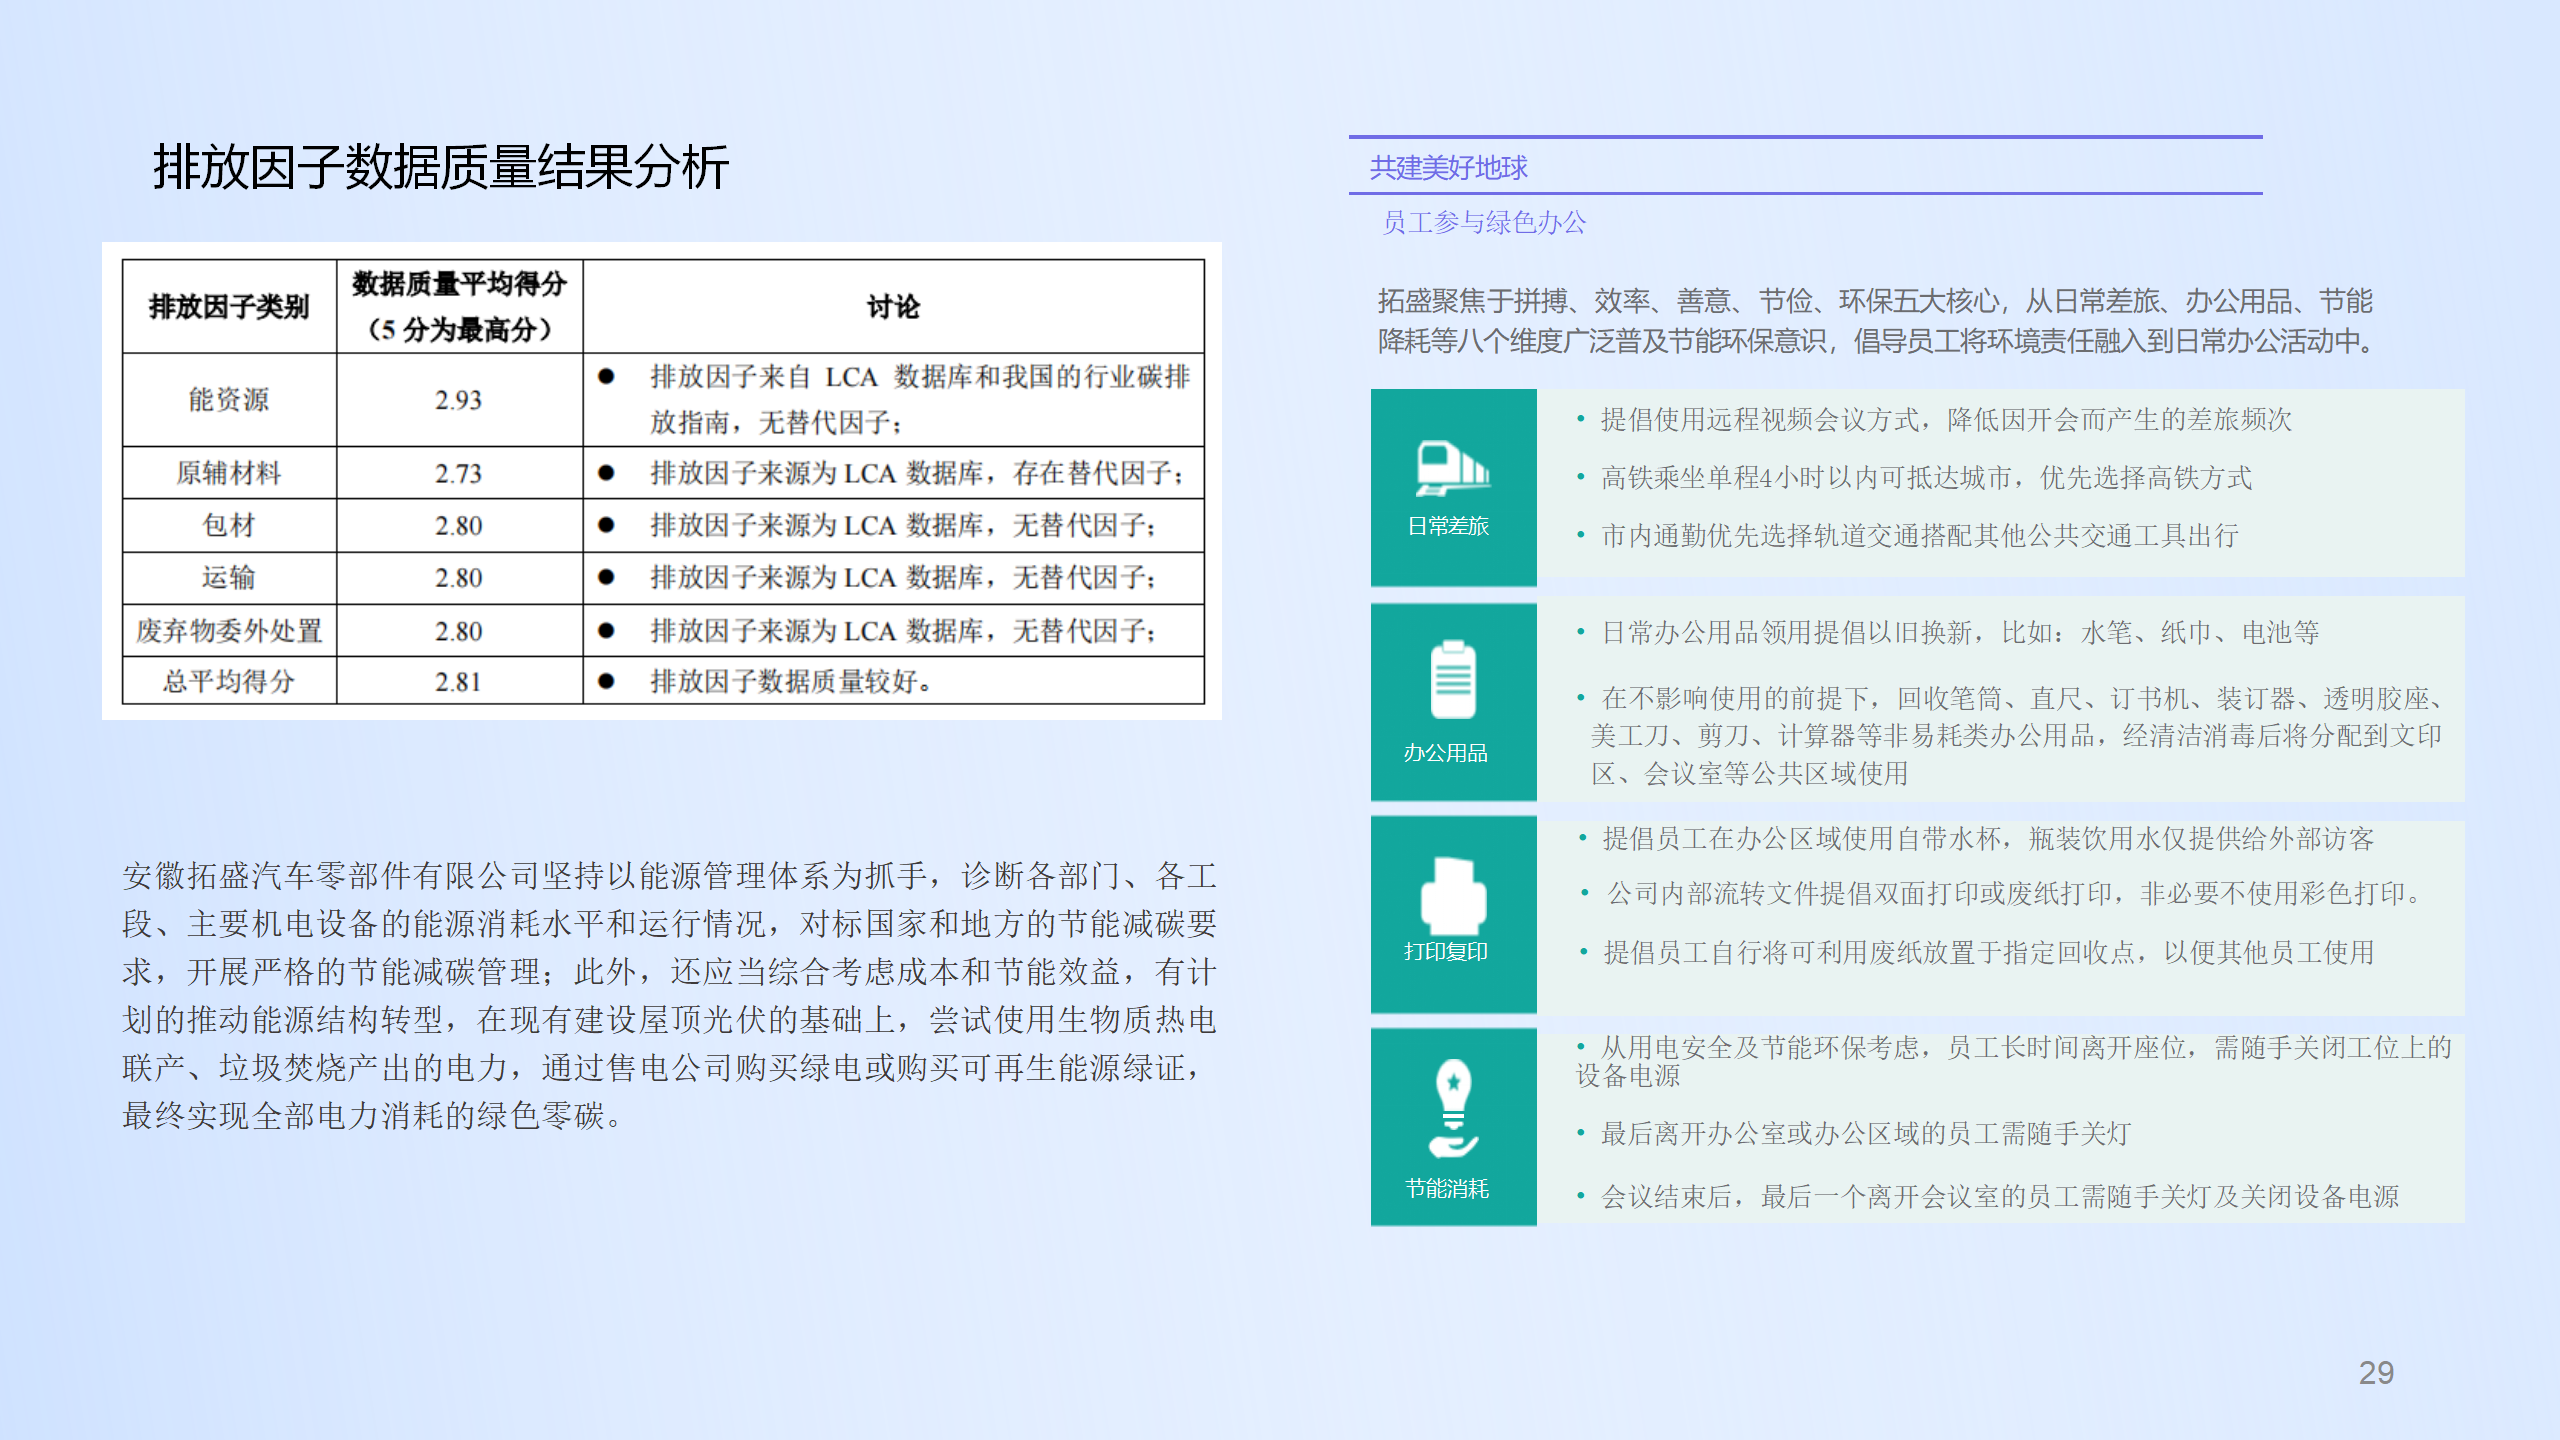The width and height of the screenshot is (2560, 1440).
Task: Click the table header 讨论
Action: pos(893,306)
